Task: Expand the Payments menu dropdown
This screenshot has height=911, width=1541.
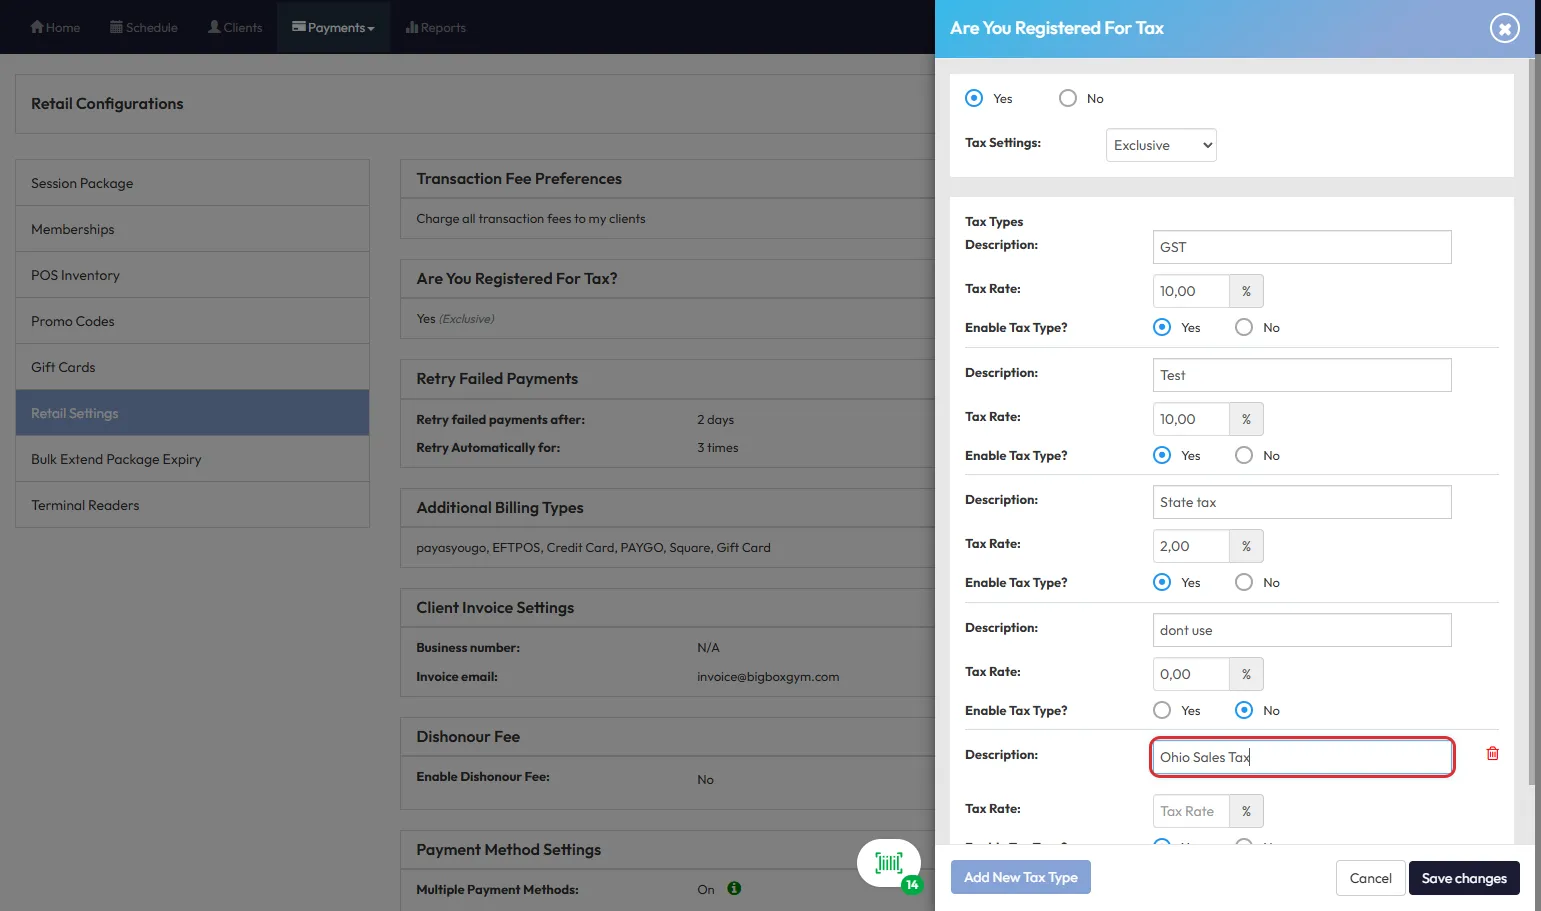Action: (334, 27)
